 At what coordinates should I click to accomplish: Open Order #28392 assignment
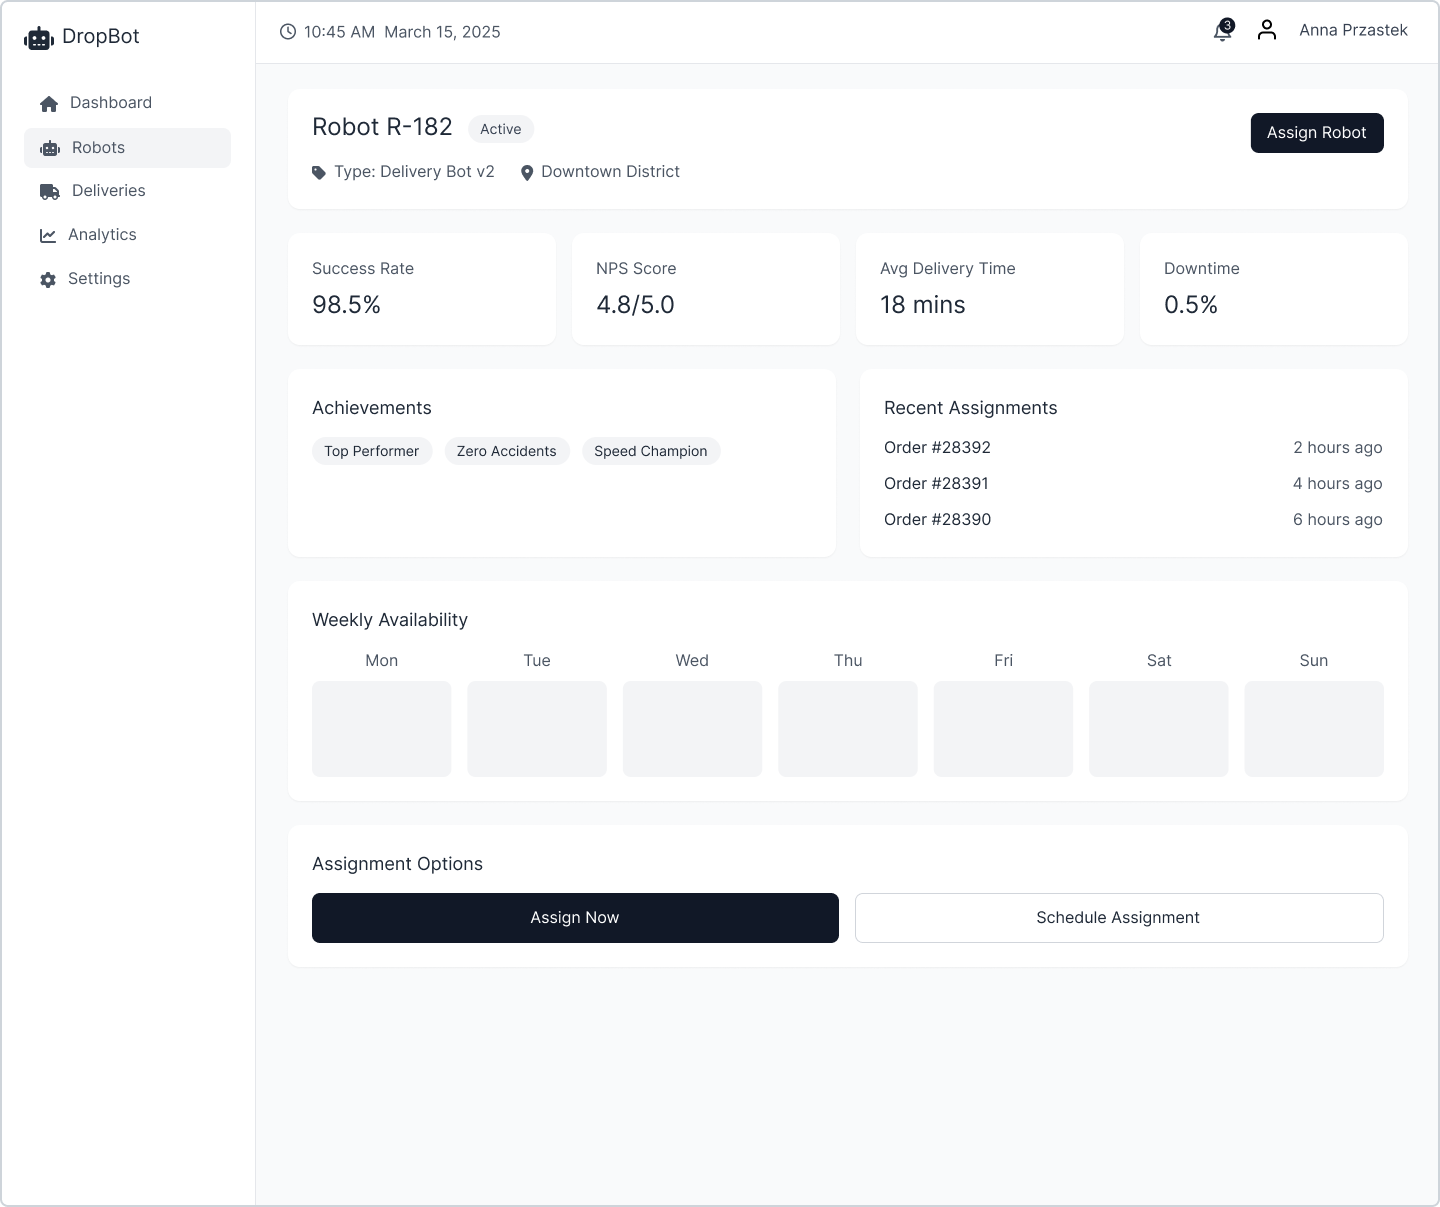coord(937,447)
